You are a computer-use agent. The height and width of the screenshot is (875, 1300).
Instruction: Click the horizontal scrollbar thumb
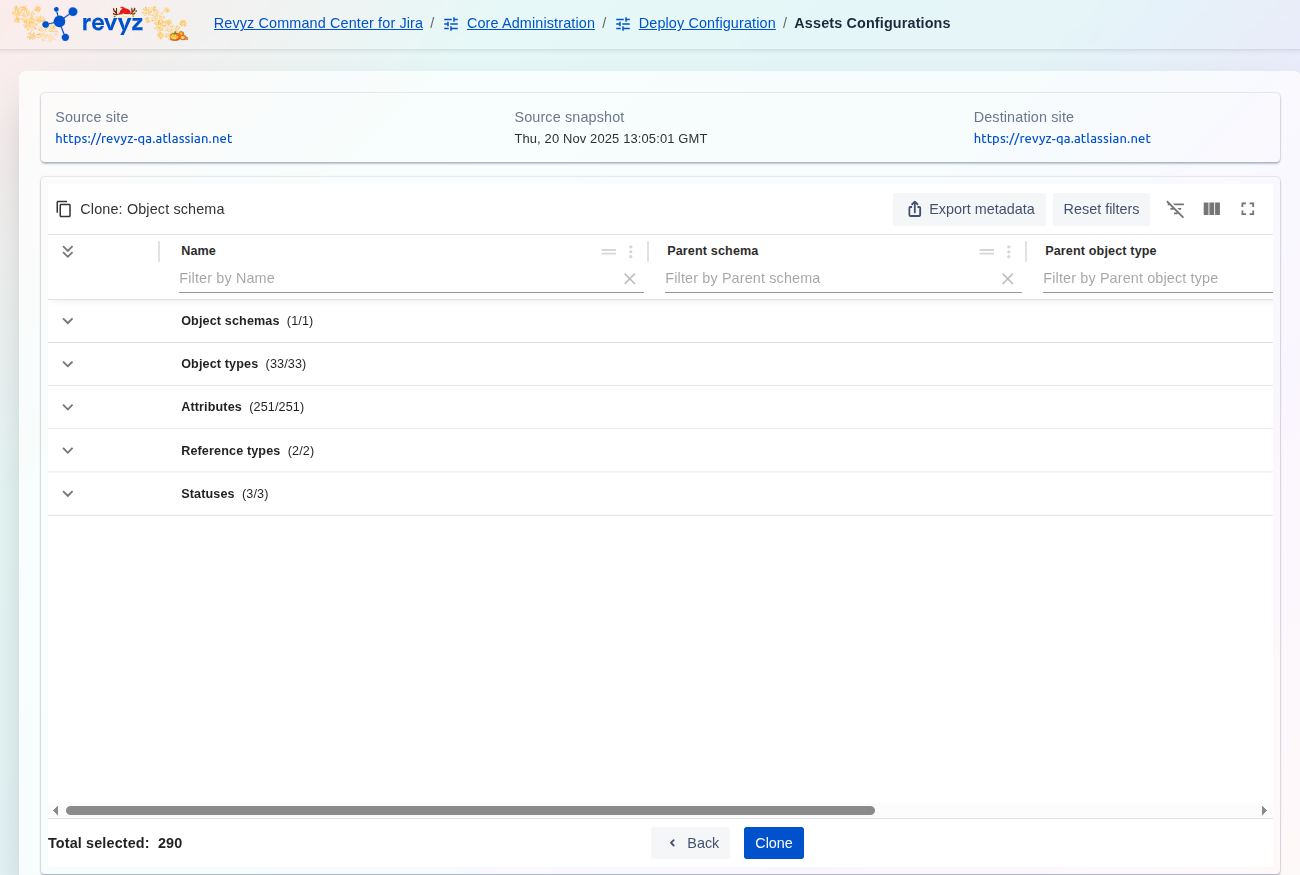click(470, 810)
